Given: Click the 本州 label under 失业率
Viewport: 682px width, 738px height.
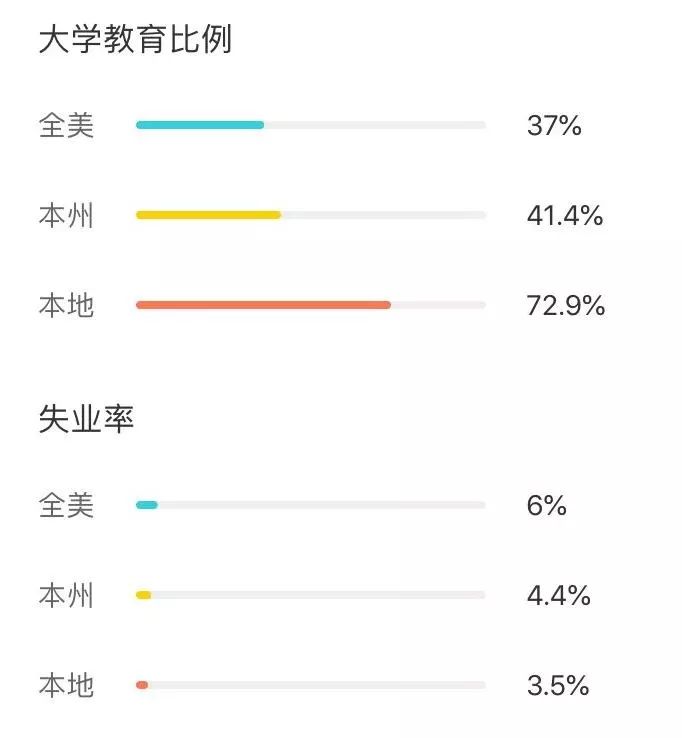Looking at the screenshot, I should 66,595.
